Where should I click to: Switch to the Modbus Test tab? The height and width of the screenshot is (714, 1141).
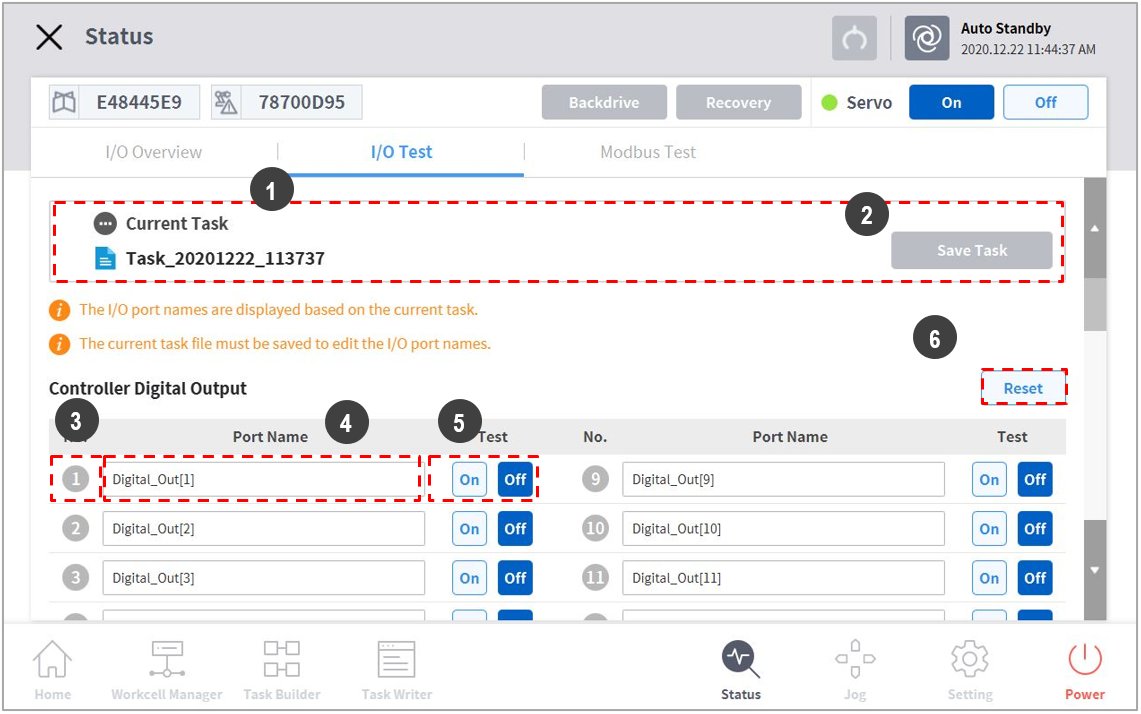648,153
